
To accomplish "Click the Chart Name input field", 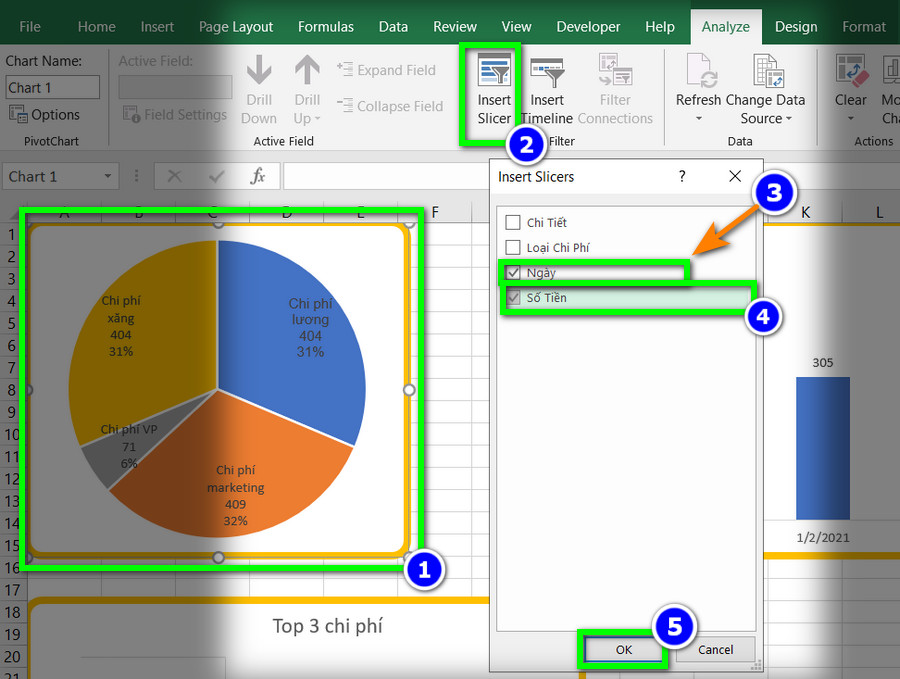I will click(x=52, y=87).
